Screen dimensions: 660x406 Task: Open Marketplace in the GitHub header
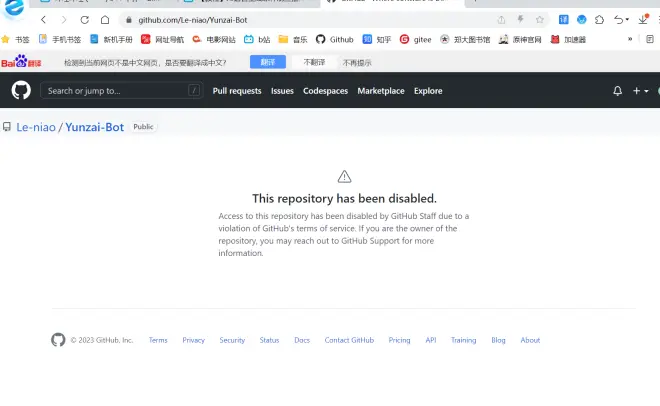[x=381, y=91]
